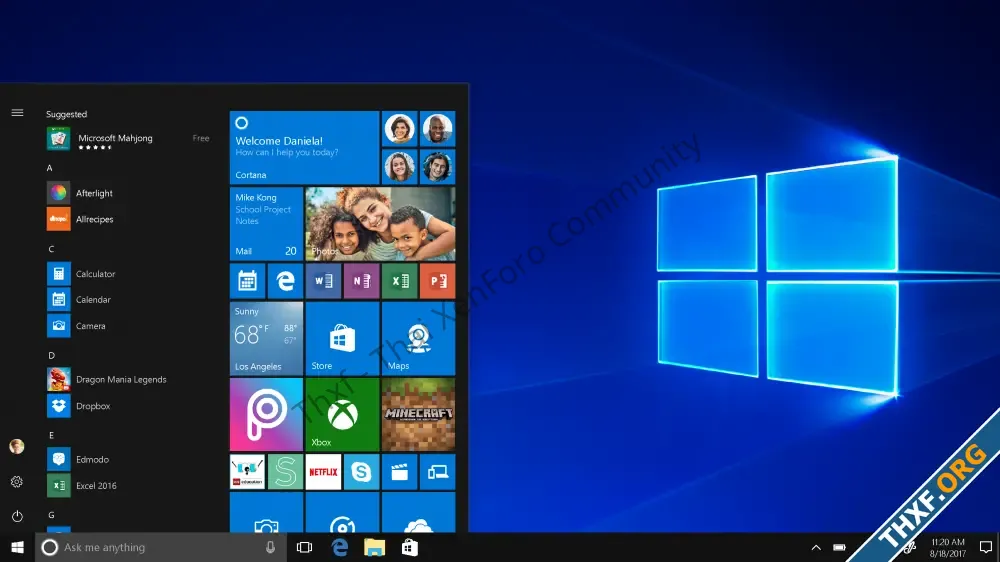Open the PowerPoint tile
Image resolution: width=1000 pixels, height=562 pixels.
pyautogui.click(x=438, y=281)
